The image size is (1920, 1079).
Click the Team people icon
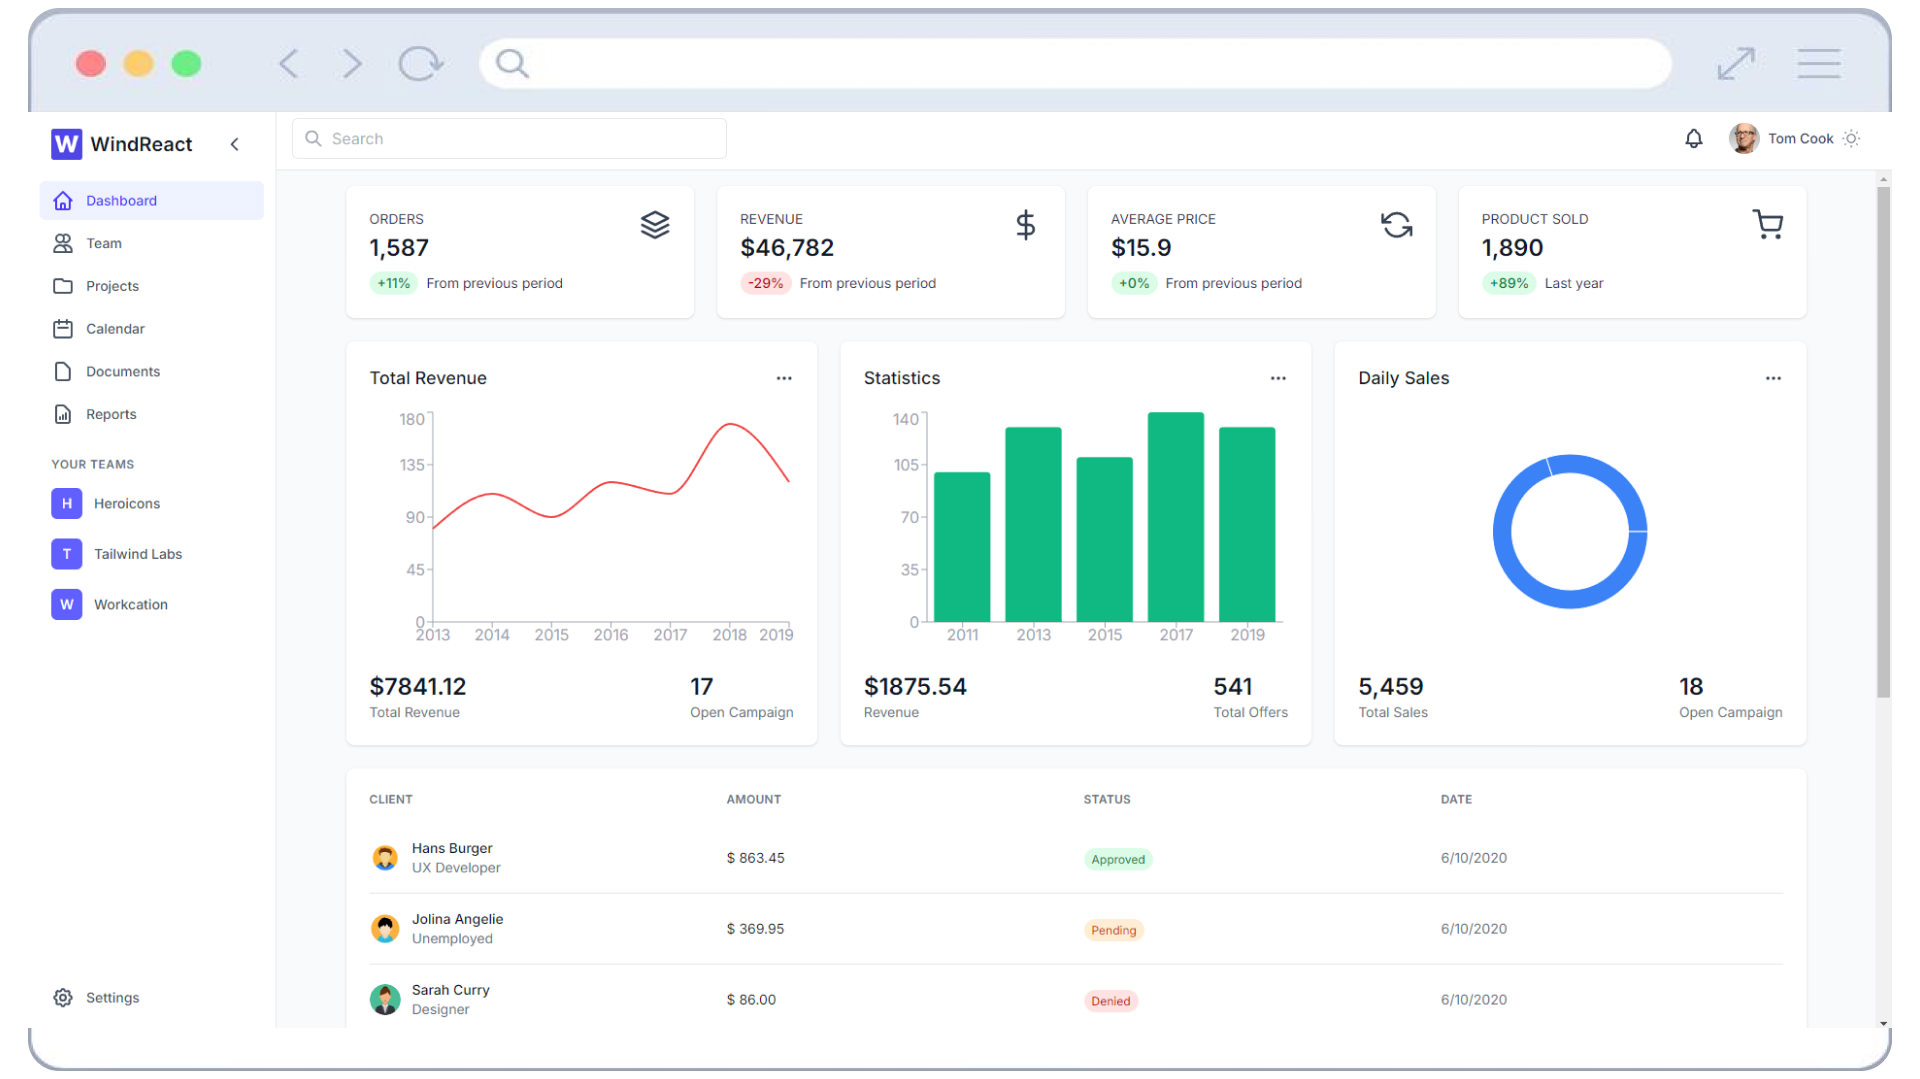tap(63, 243)
